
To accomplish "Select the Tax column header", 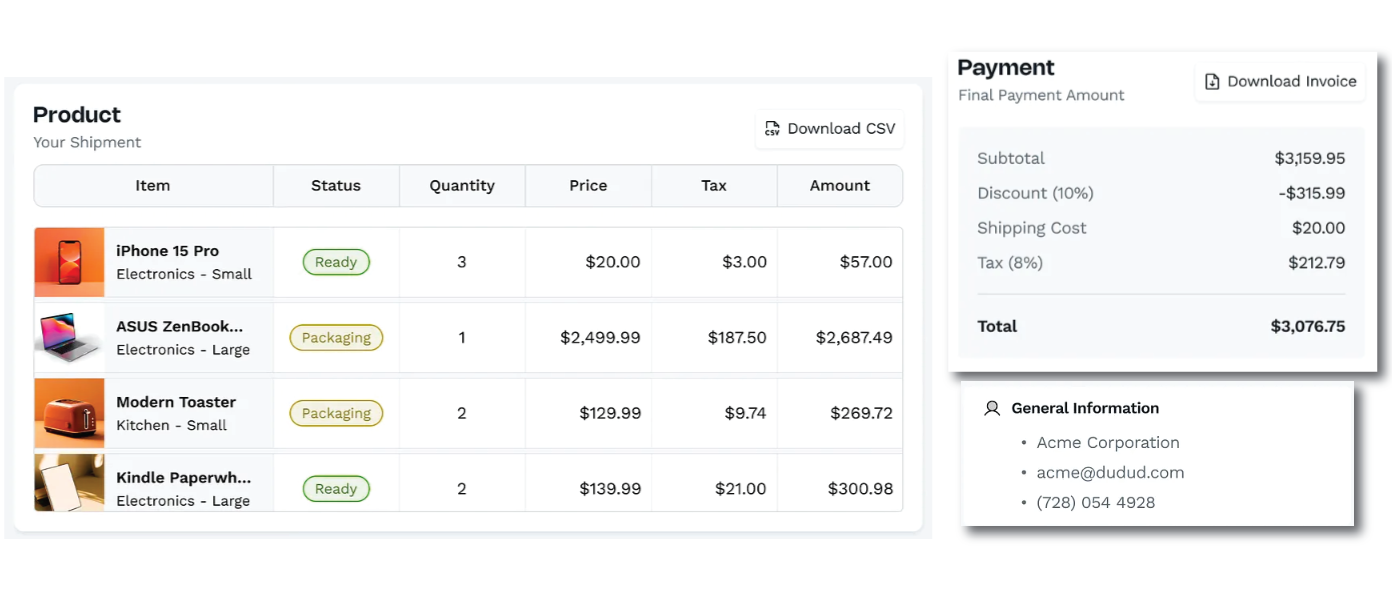I will [x=714, y=186].
